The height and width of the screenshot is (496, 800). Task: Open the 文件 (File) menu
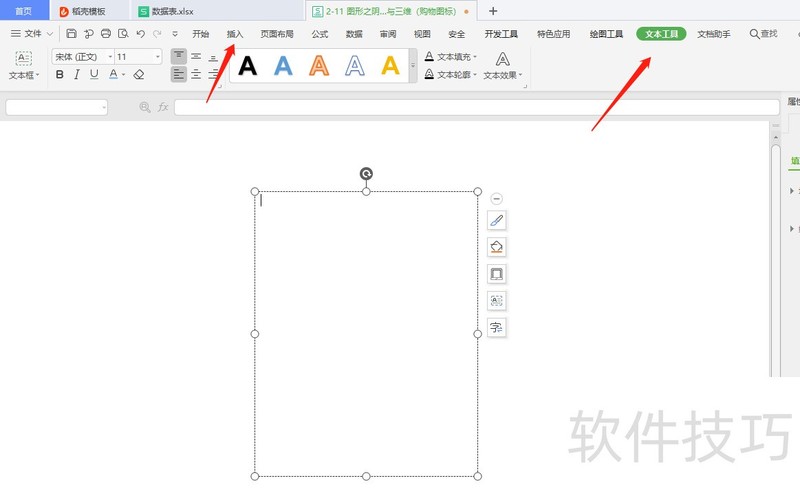pos(32,34)
